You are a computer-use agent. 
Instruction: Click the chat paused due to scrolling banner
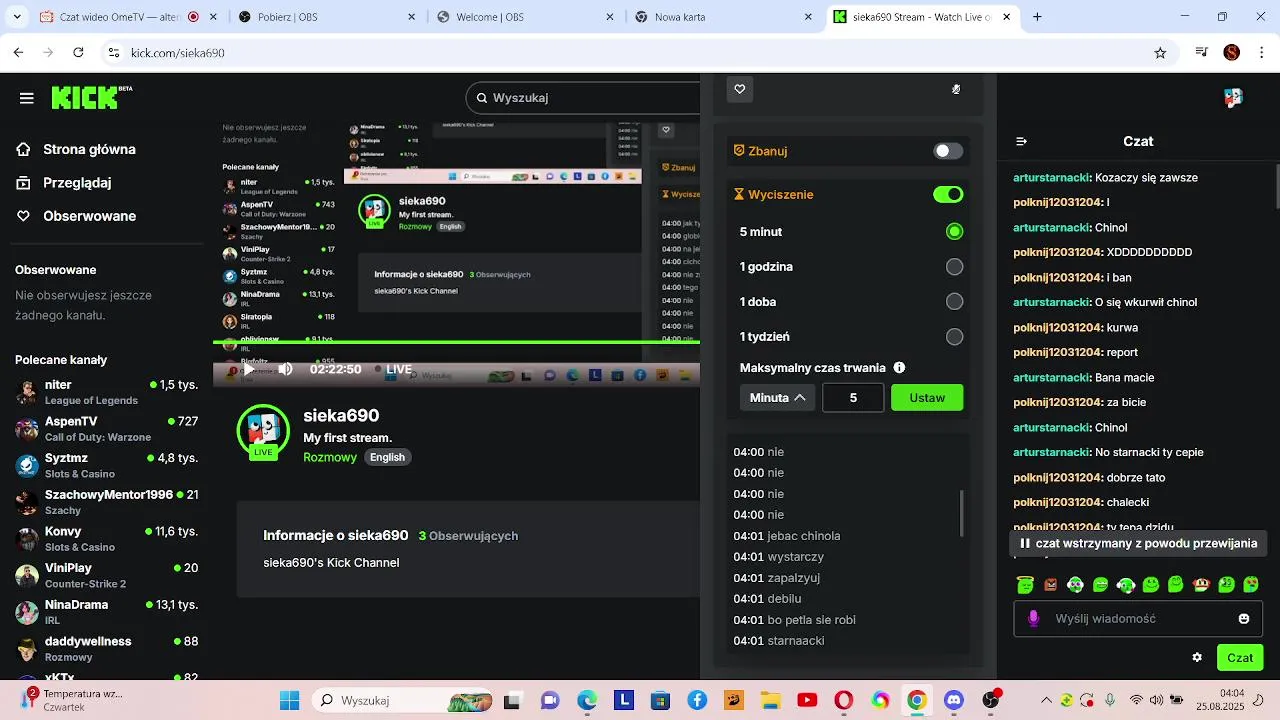tap(1138, 543)
